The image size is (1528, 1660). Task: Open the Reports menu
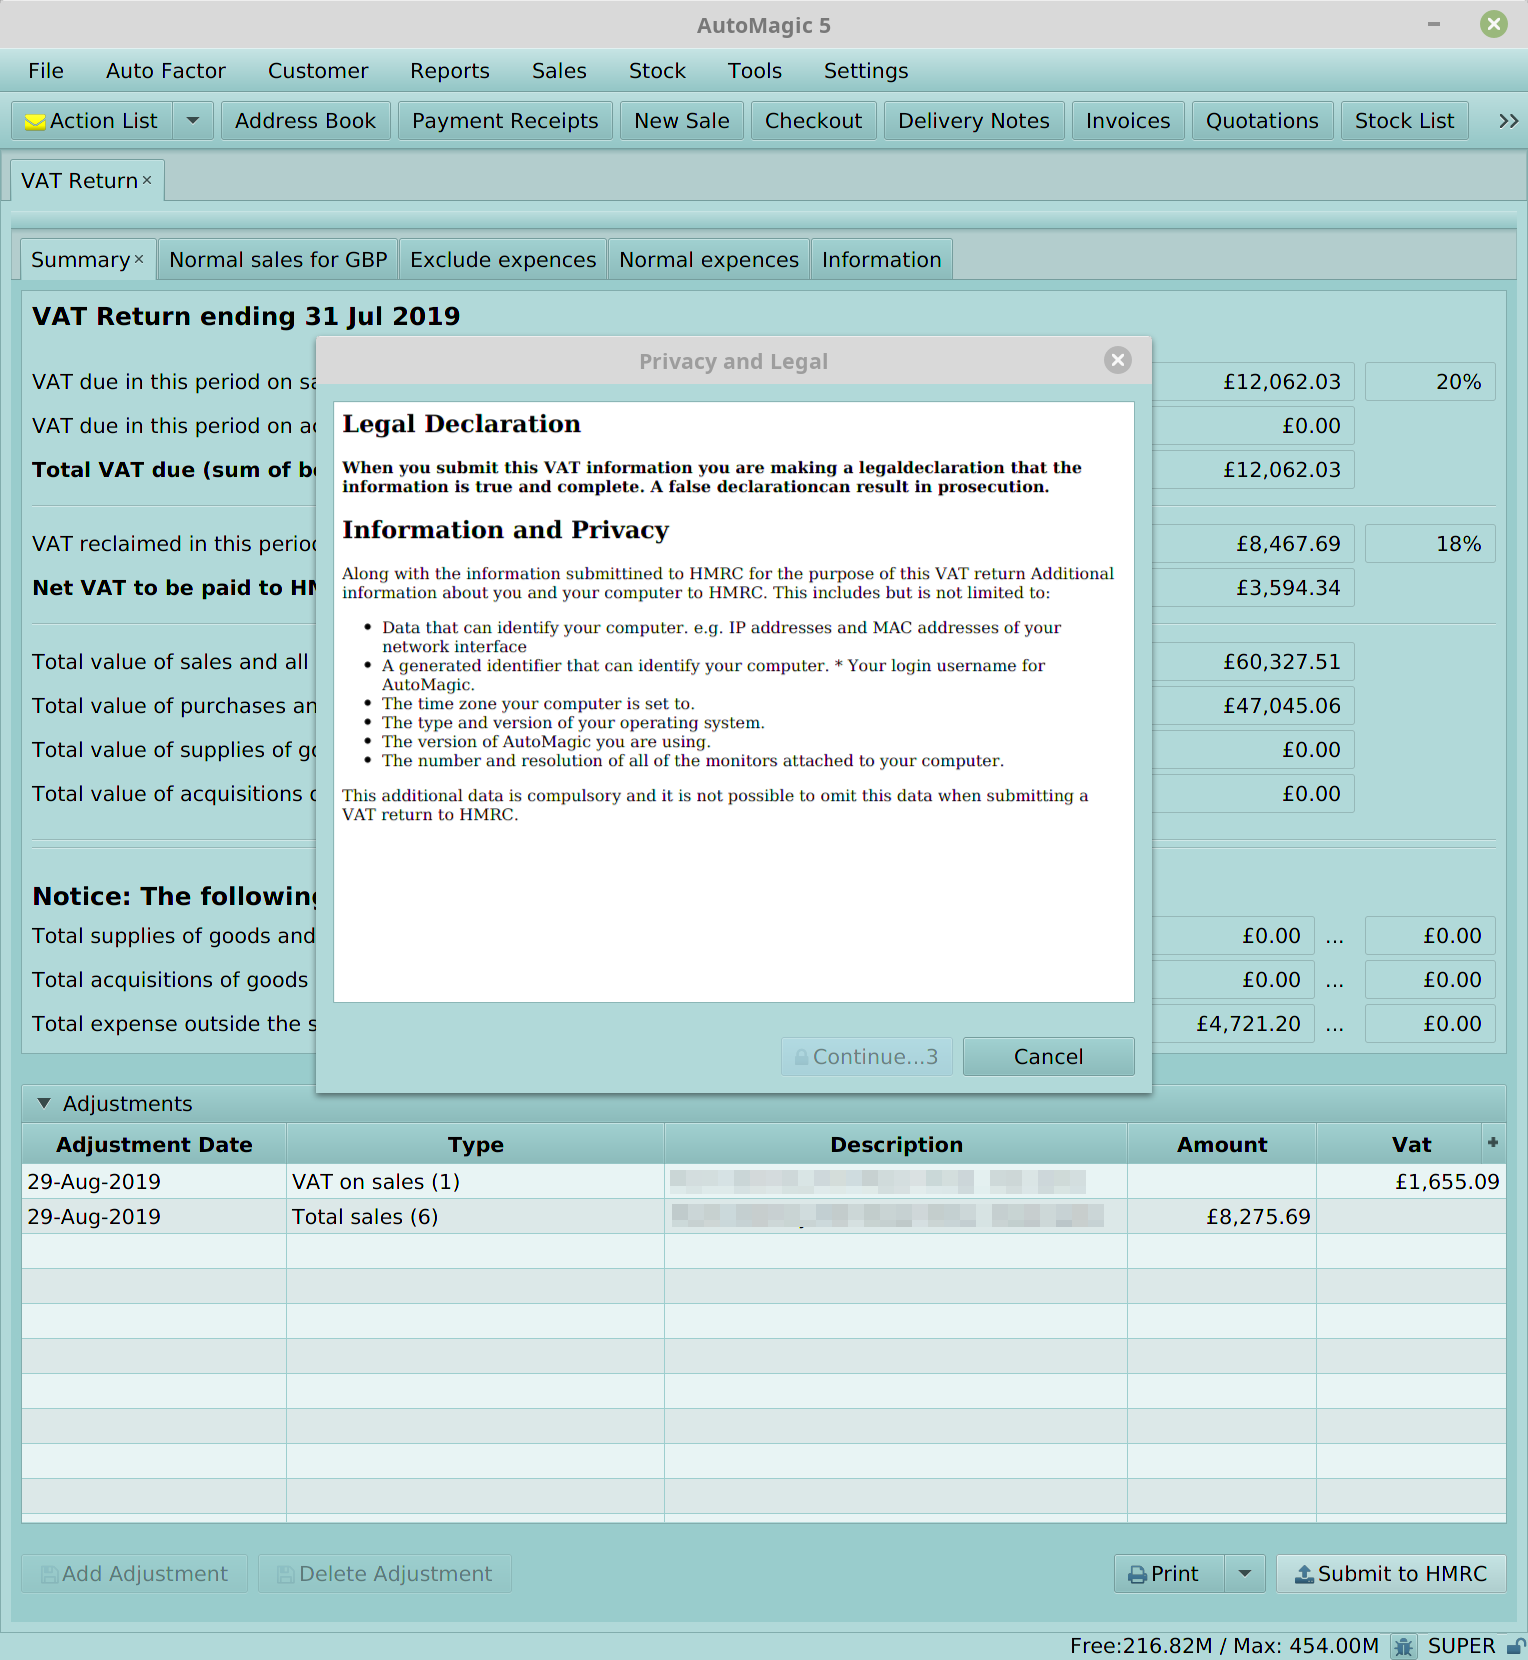[x=449, y=71]
